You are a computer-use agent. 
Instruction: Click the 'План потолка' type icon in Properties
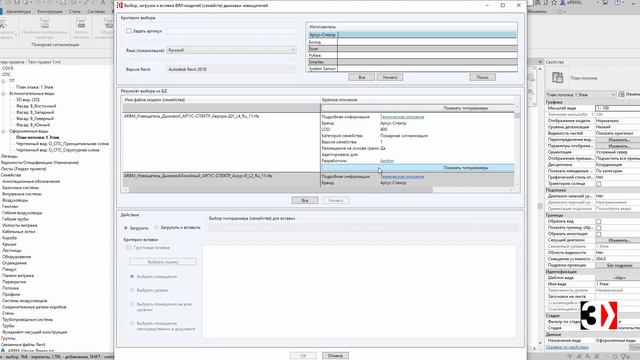click(x=558, y=78)
